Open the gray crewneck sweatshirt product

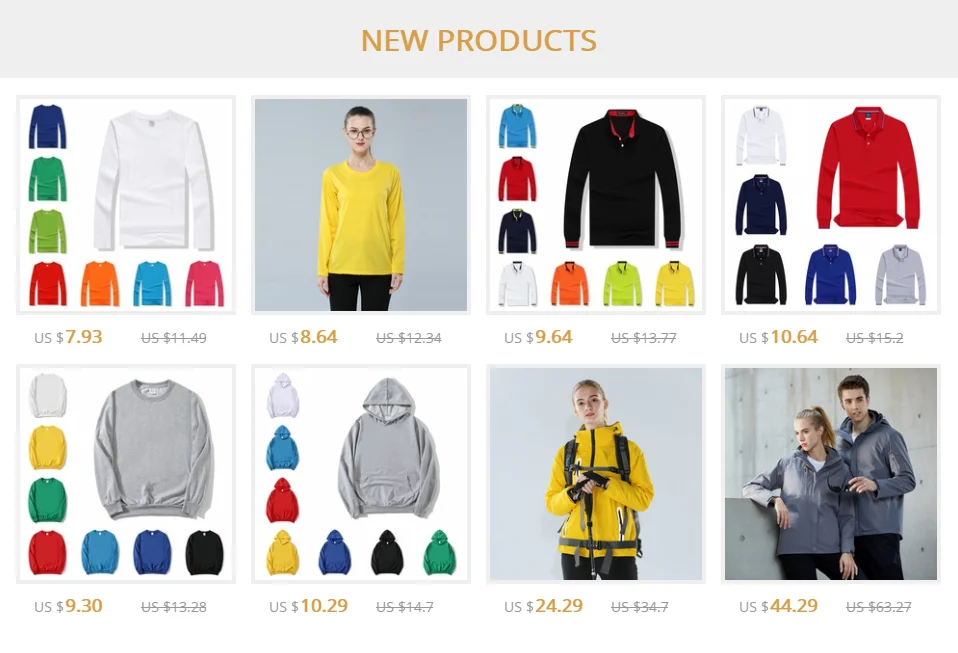coord(126,474)
